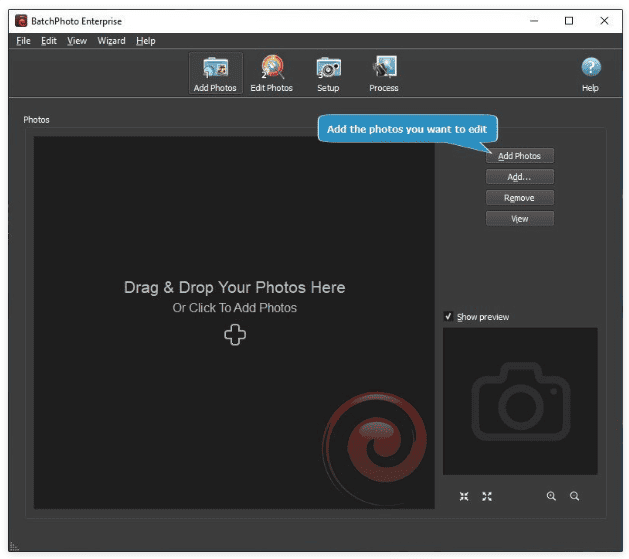Image resolution: width=629 pixels, height=559 pixels.
Task: Click the View button on right panel
Action: coord(520,219)
